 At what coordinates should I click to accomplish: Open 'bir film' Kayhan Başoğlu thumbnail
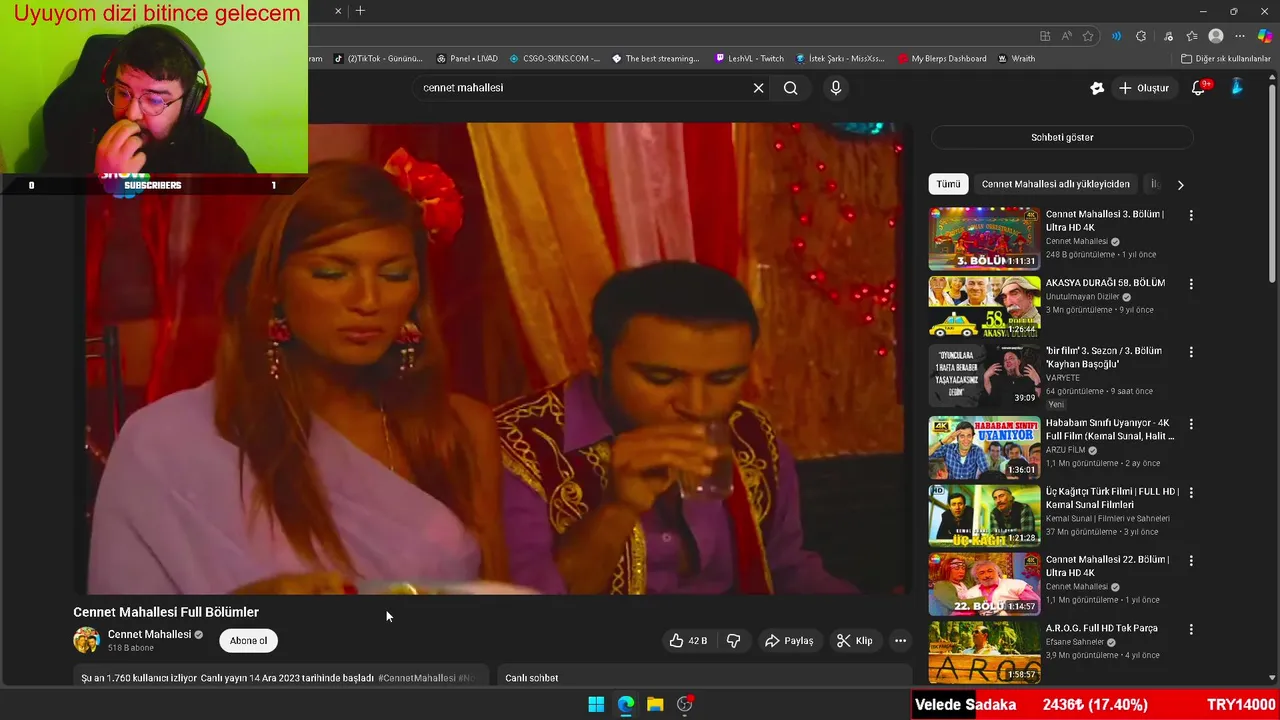pos(984,375)
